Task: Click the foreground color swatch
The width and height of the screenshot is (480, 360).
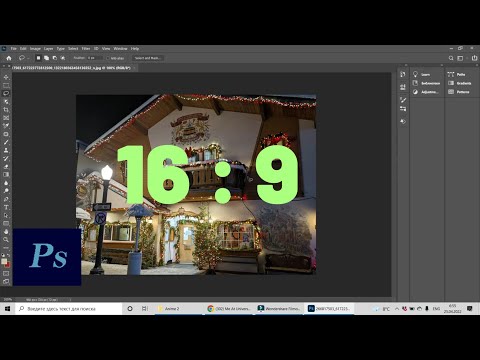Action: [4, 261]
